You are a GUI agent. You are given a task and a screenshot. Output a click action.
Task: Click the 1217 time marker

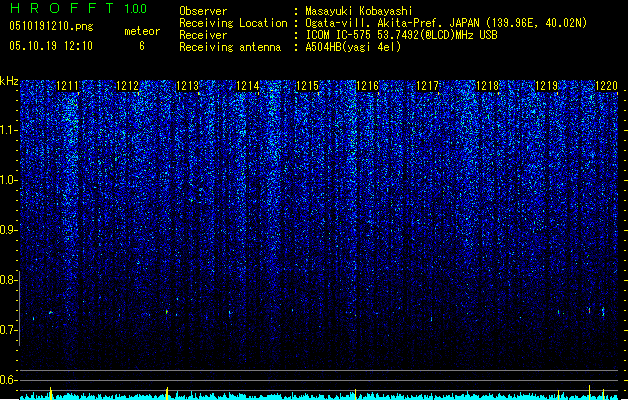coord(427,86)
